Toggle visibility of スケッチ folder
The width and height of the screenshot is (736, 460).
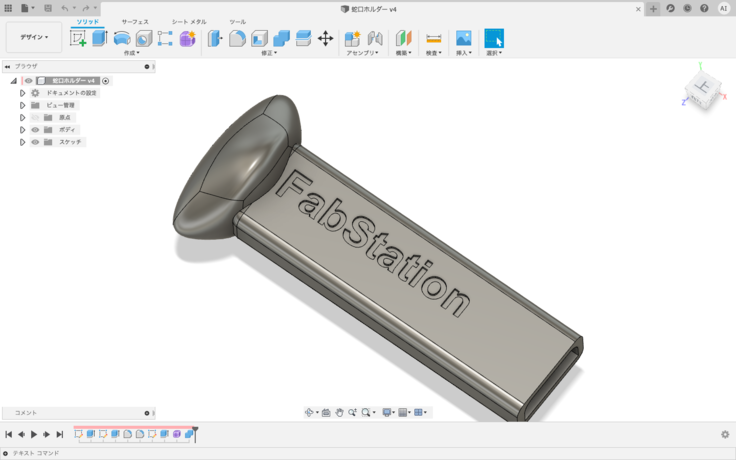(x=35, y=142)
